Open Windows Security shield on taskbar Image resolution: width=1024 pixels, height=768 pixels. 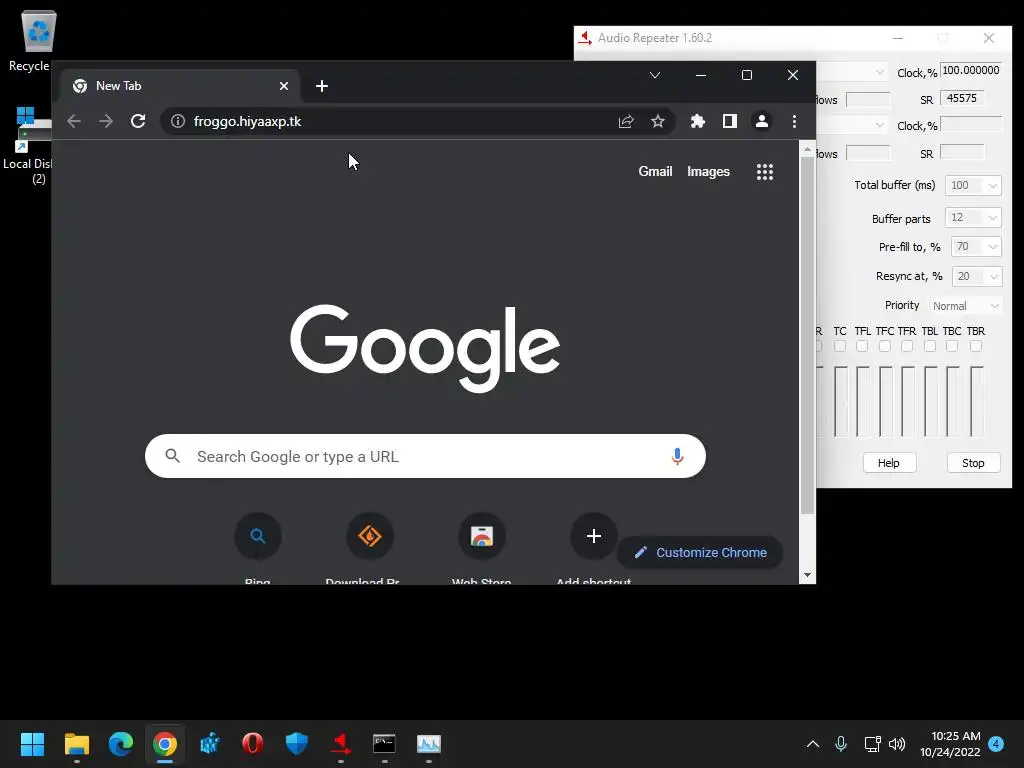[296, 744]
